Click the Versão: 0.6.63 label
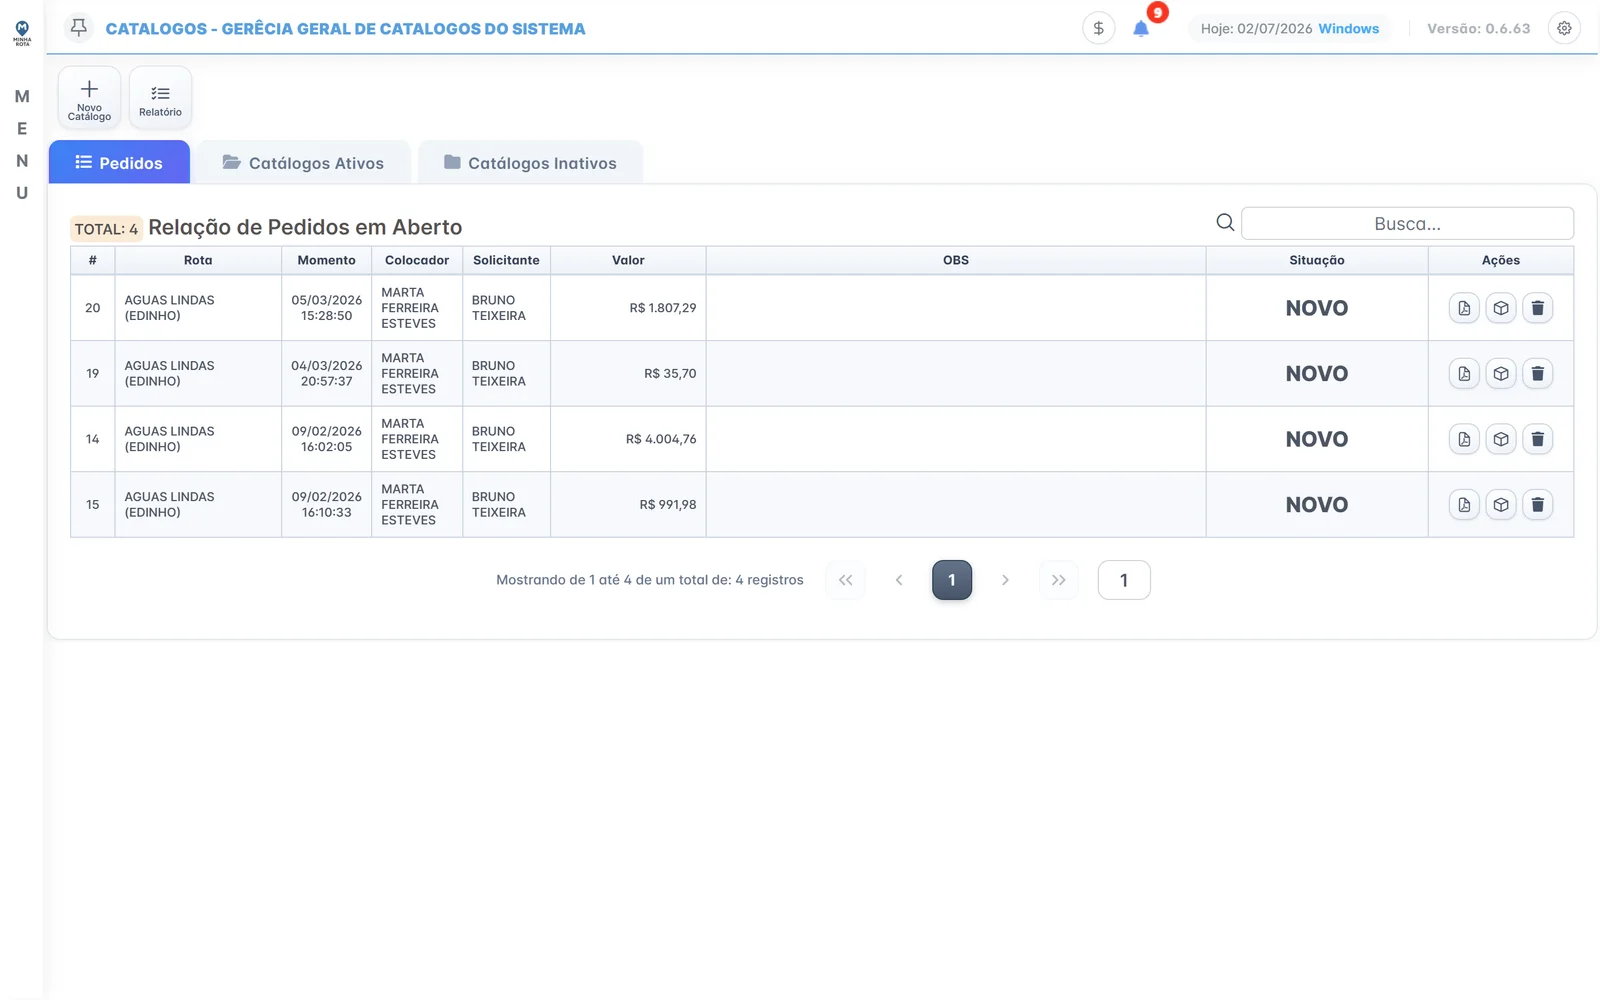The image size is (1600, 1000). (1478, 28)
